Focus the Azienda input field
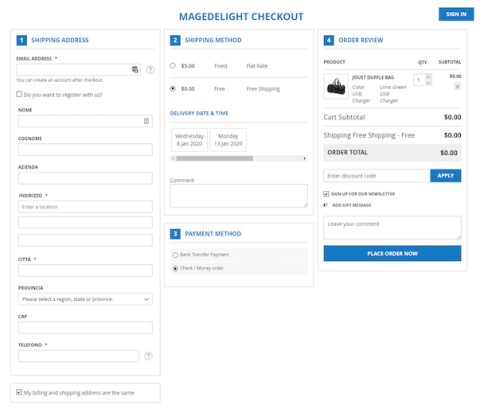Viewport: 480px width, 409px height. (x=85, y=178)
